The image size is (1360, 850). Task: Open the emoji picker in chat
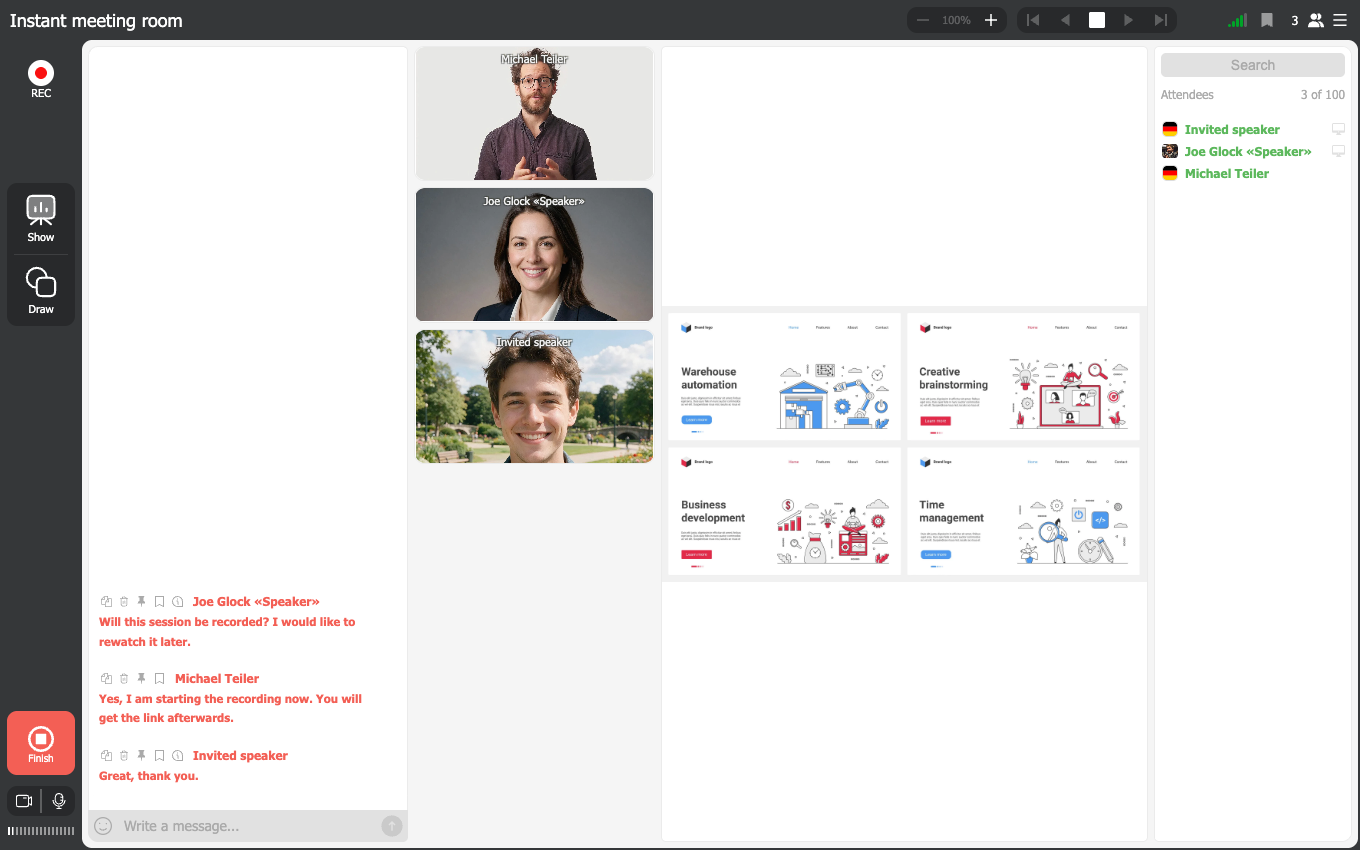(x=103, y=826)
